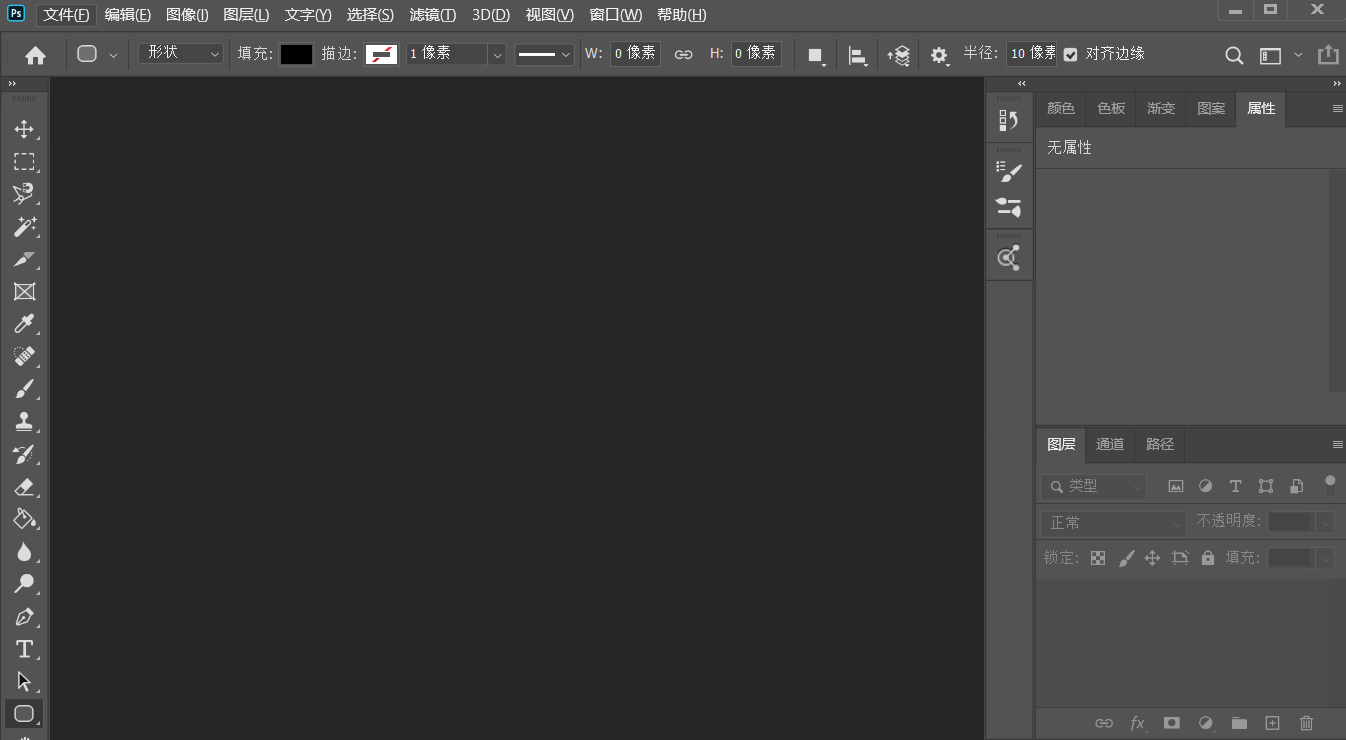Select the Frame tool
The width and height of the screenshot is (1346, 740).
pos(24,291)
